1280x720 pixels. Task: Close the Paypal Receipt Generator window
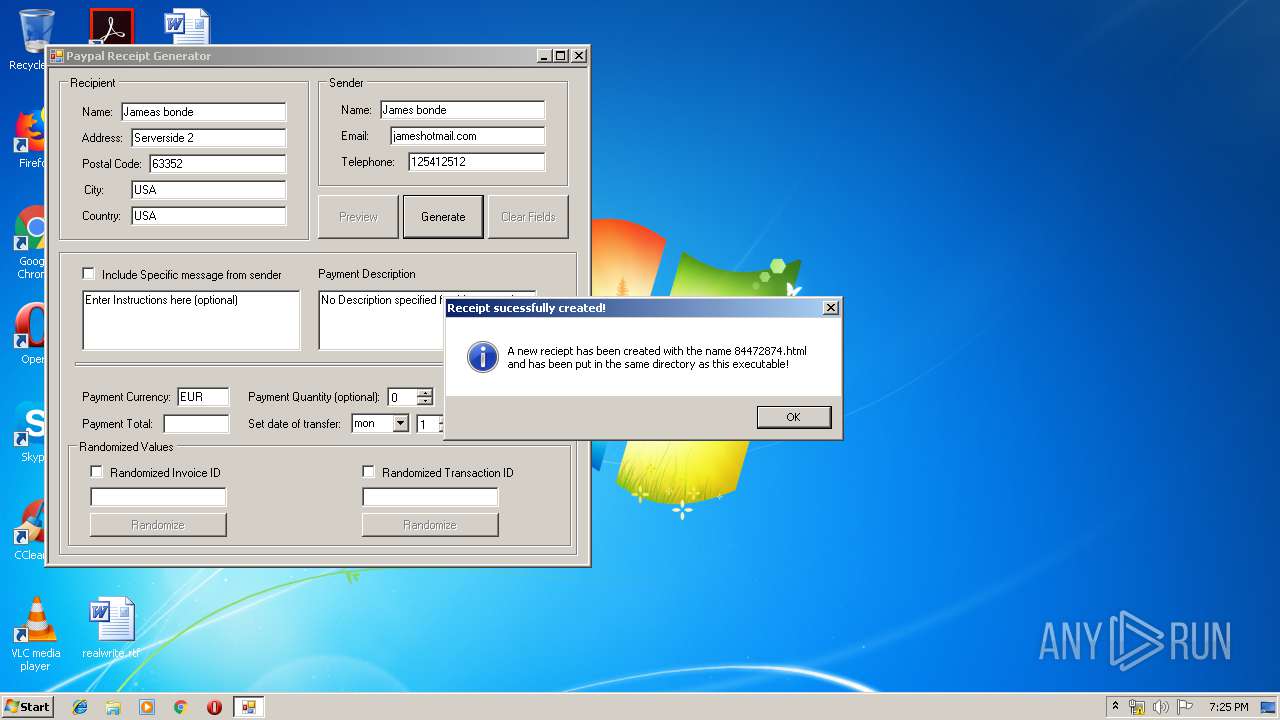(x=578, y=56)
